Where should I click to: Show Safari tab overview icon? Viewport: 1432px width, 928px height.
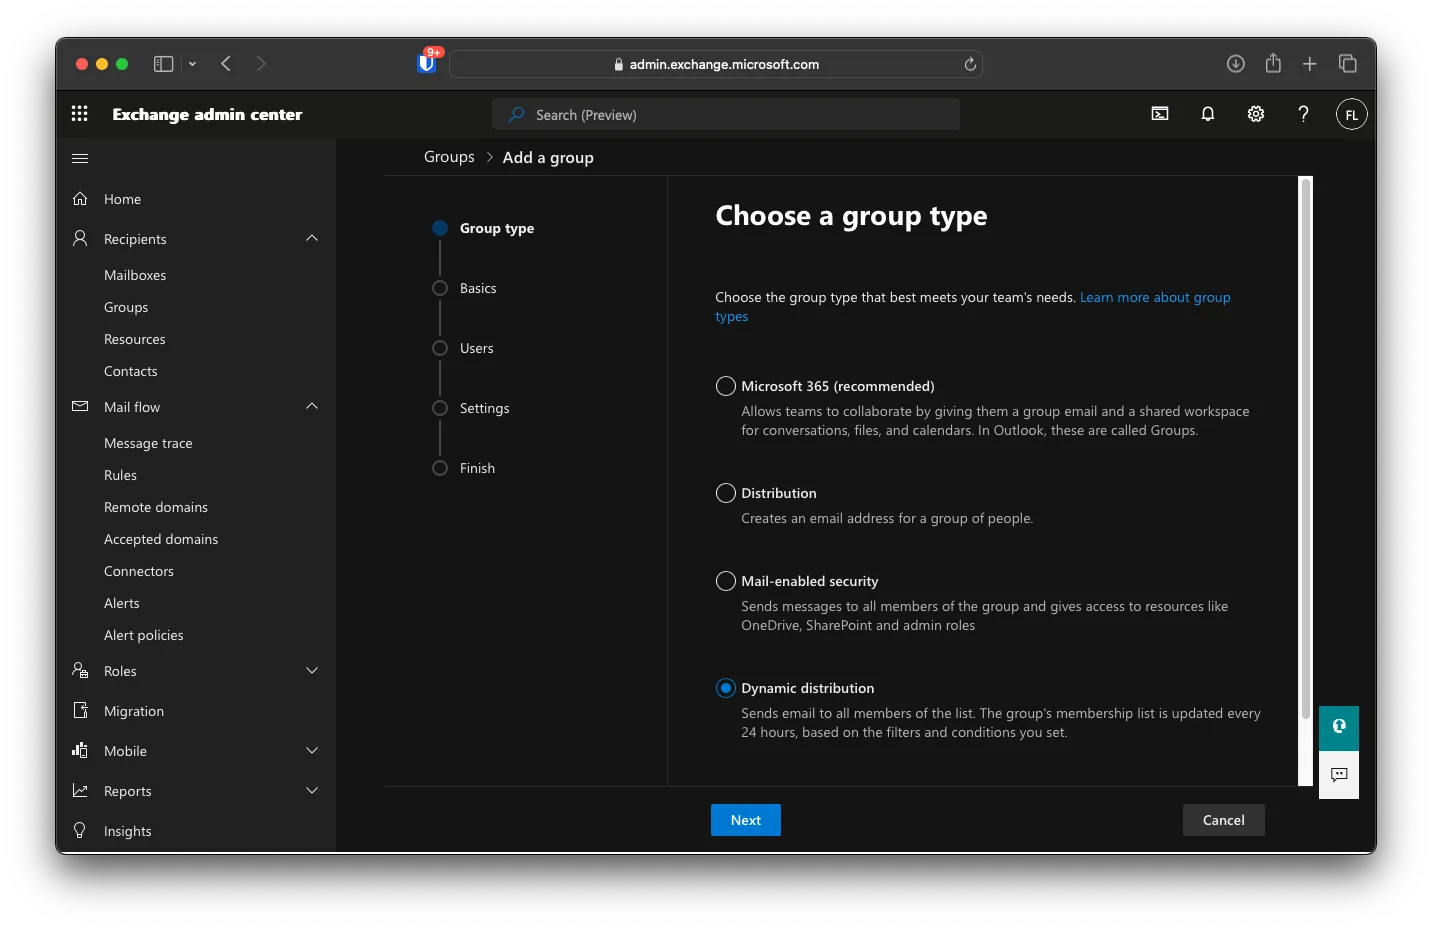click(1348, 64)
